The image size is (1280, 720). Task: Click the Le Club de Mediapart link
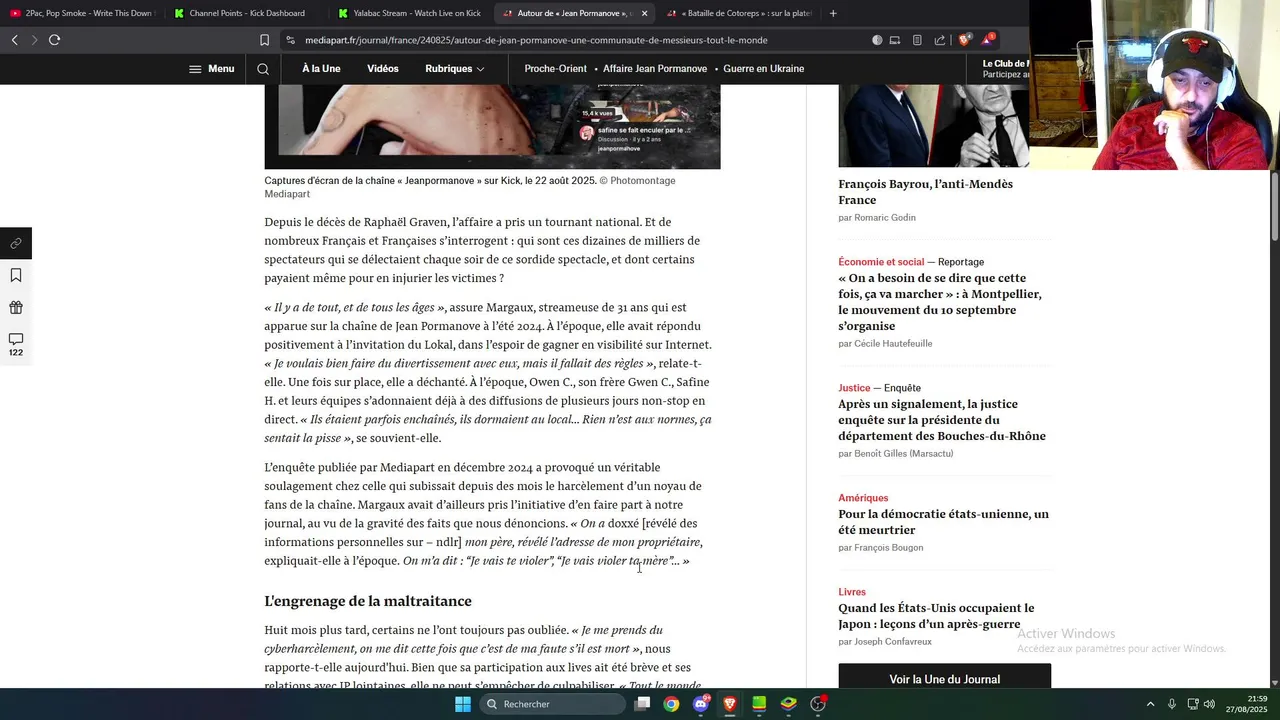coord(1004,64)
